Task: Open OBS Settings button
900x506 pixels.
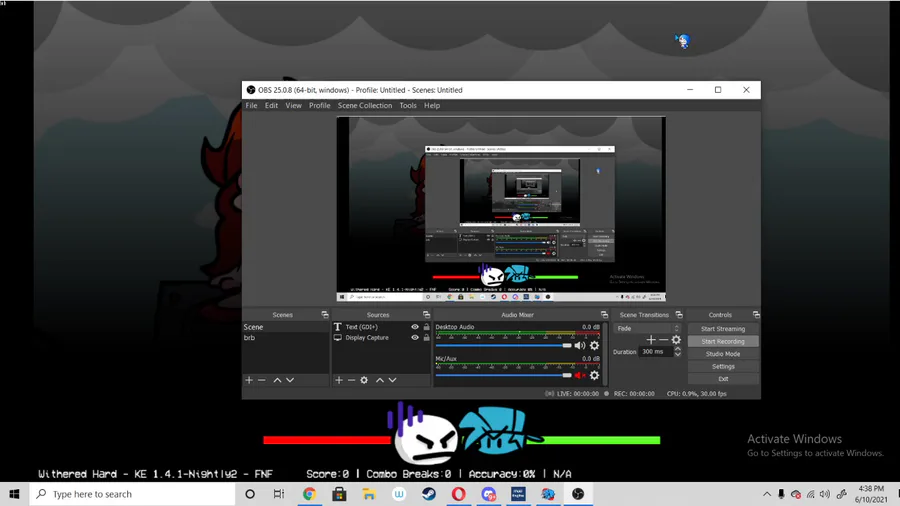Action: tap(723, 367)
